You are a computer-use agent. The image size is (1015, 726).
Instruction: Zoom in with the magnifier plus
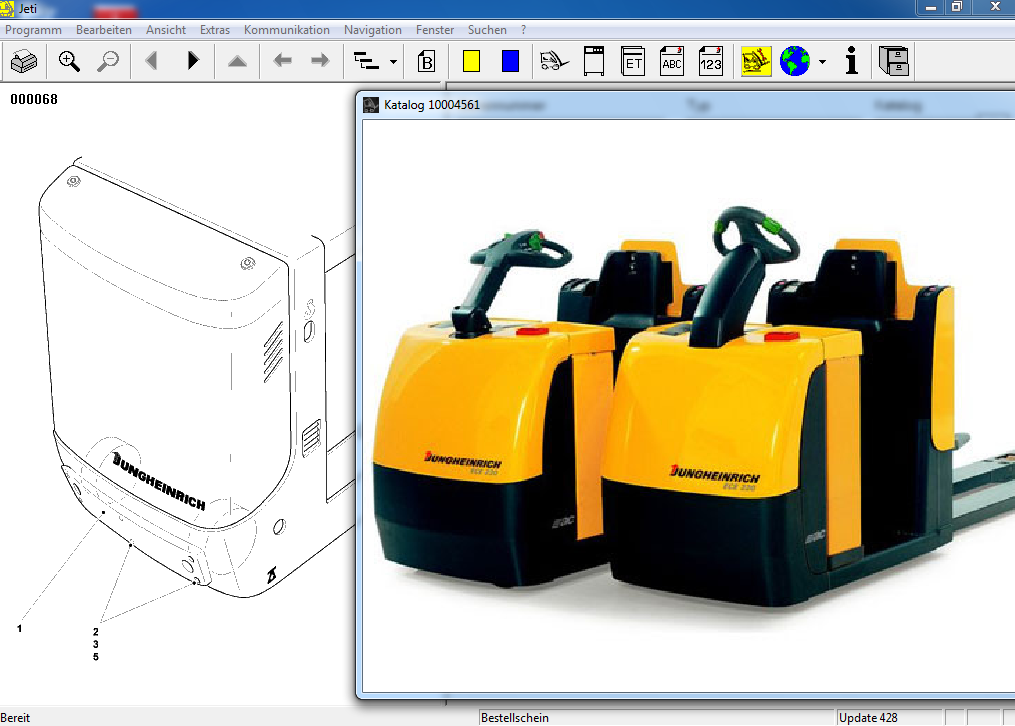point(69,62)
